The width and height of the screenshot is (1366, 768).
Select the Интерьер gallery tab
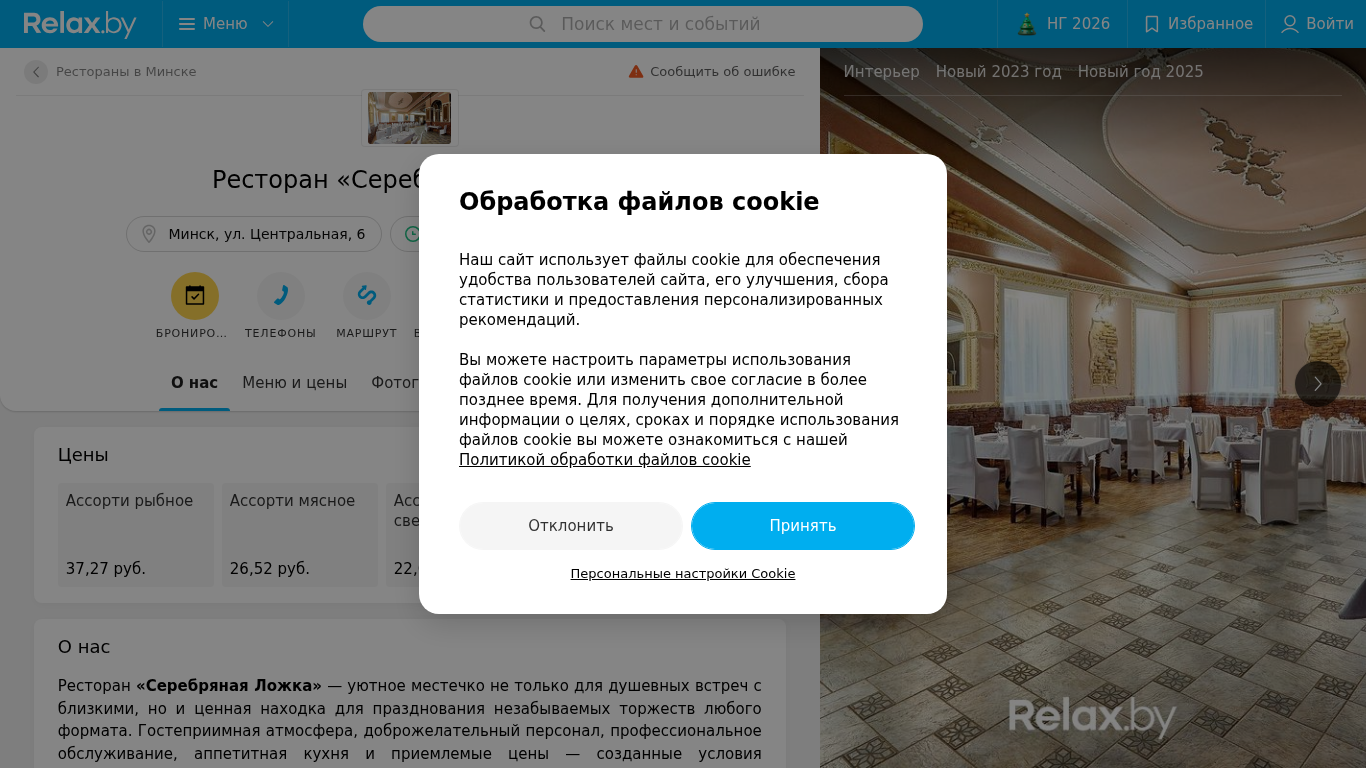[881, 72]
